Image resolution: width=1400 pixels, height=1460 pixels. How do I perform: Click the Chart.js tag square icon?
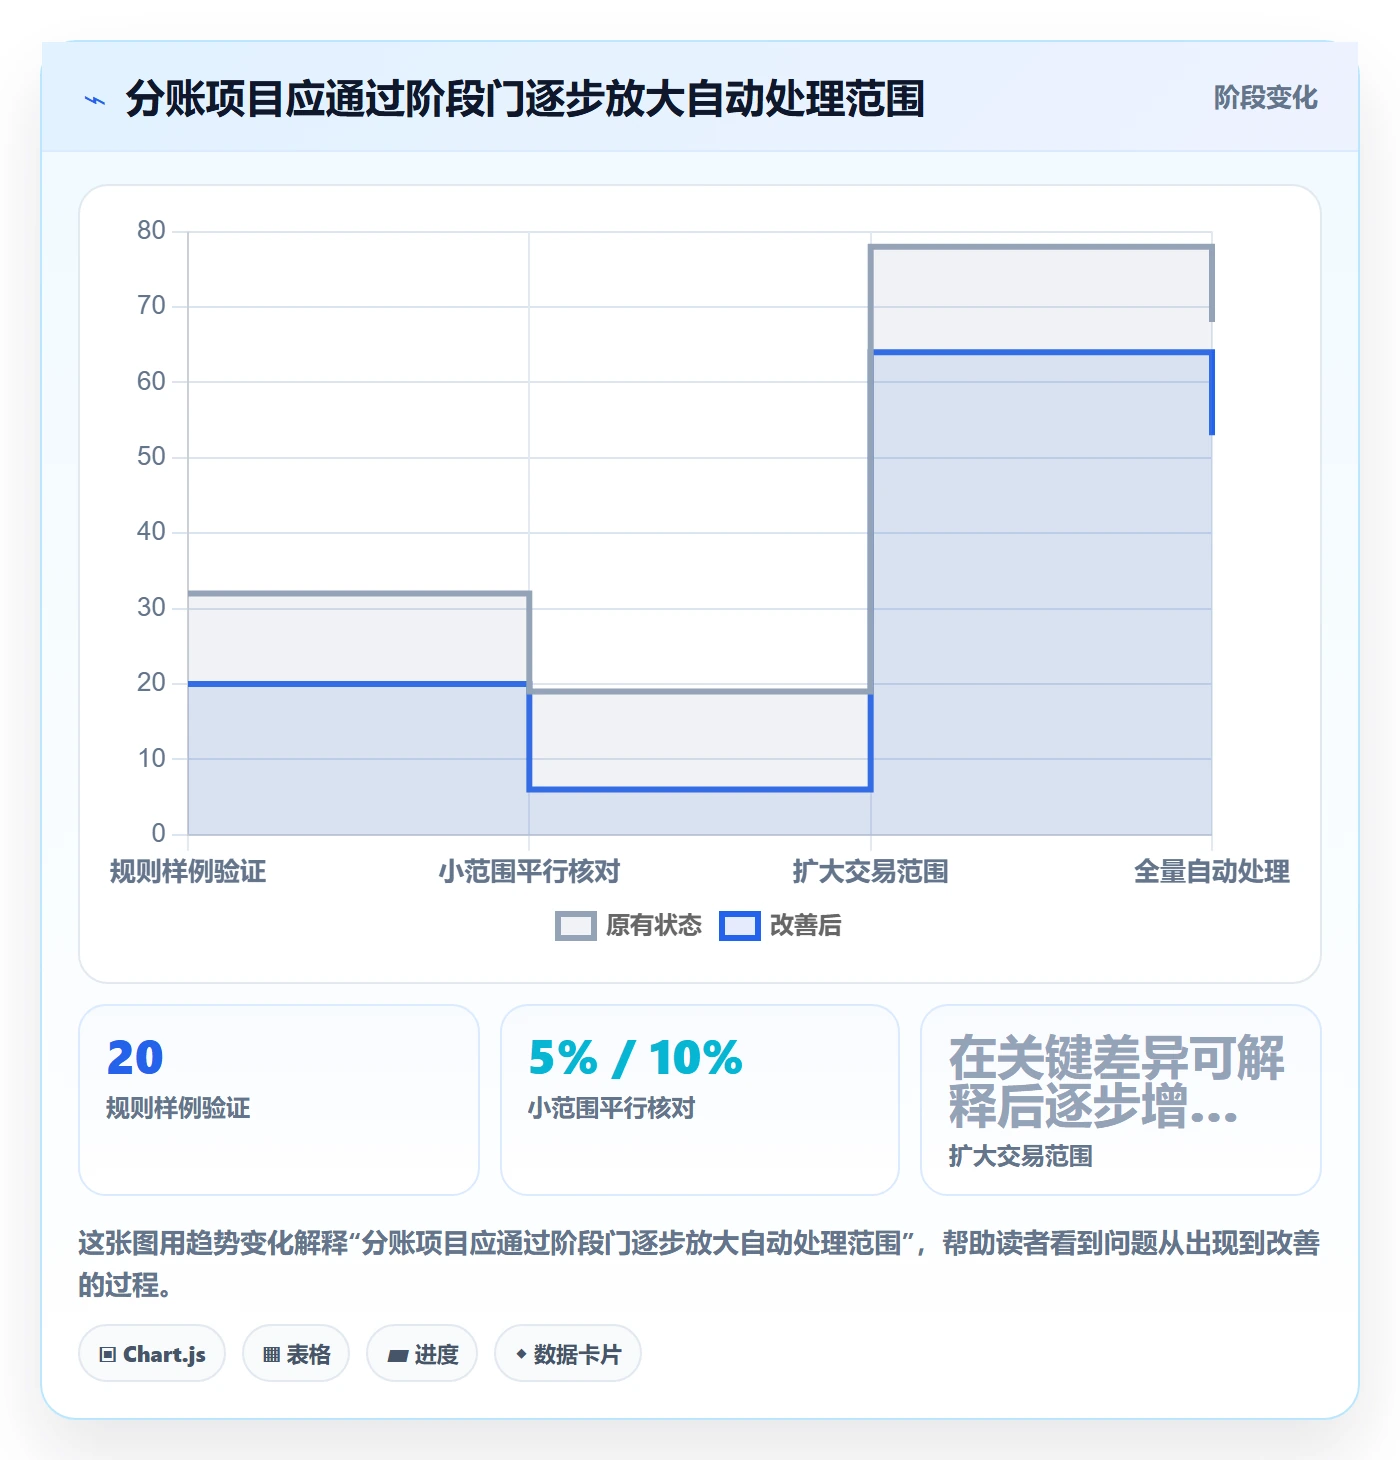tap(108, 1355)
